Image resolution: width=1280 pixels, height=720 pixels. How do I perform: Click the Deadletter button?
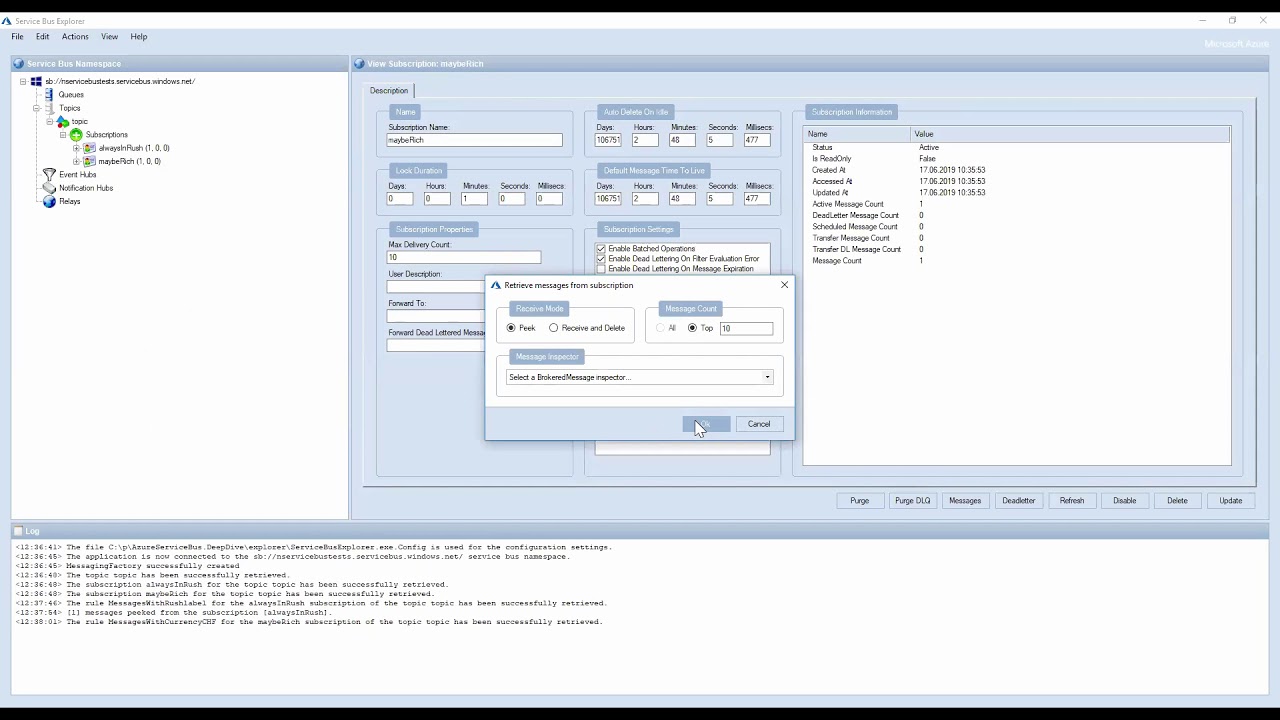pyautogui.click(x=1019, y=501)
